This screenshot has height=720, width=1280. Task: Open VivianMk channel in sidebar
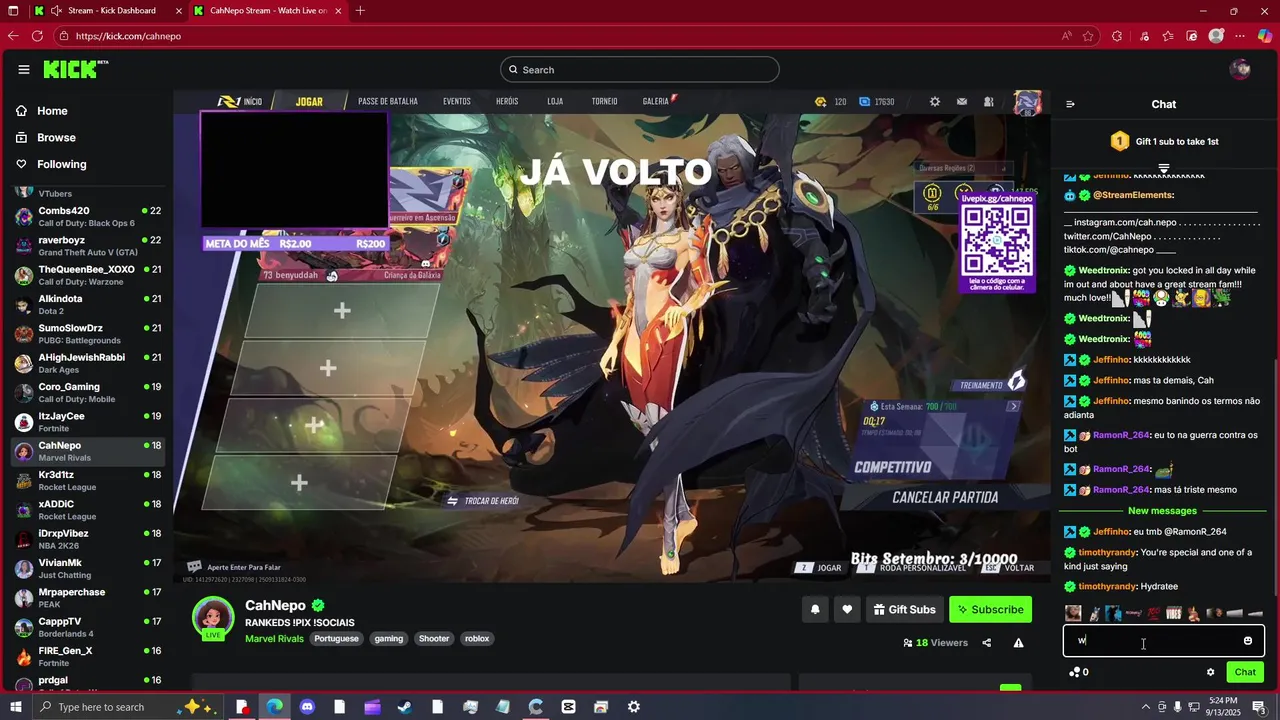tap(86, 568)
